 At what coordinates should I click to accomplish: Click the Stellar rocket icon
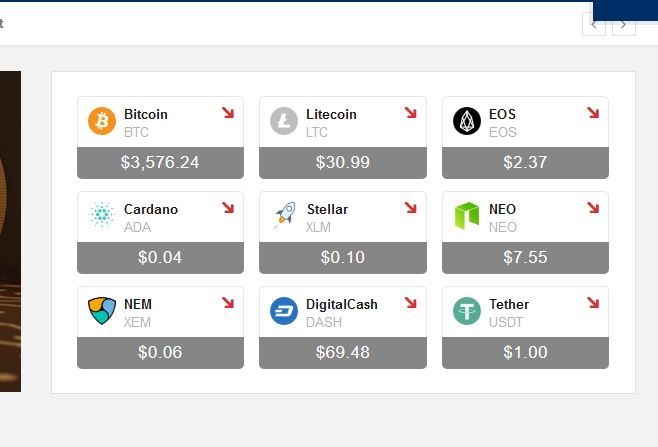point(284,216)
